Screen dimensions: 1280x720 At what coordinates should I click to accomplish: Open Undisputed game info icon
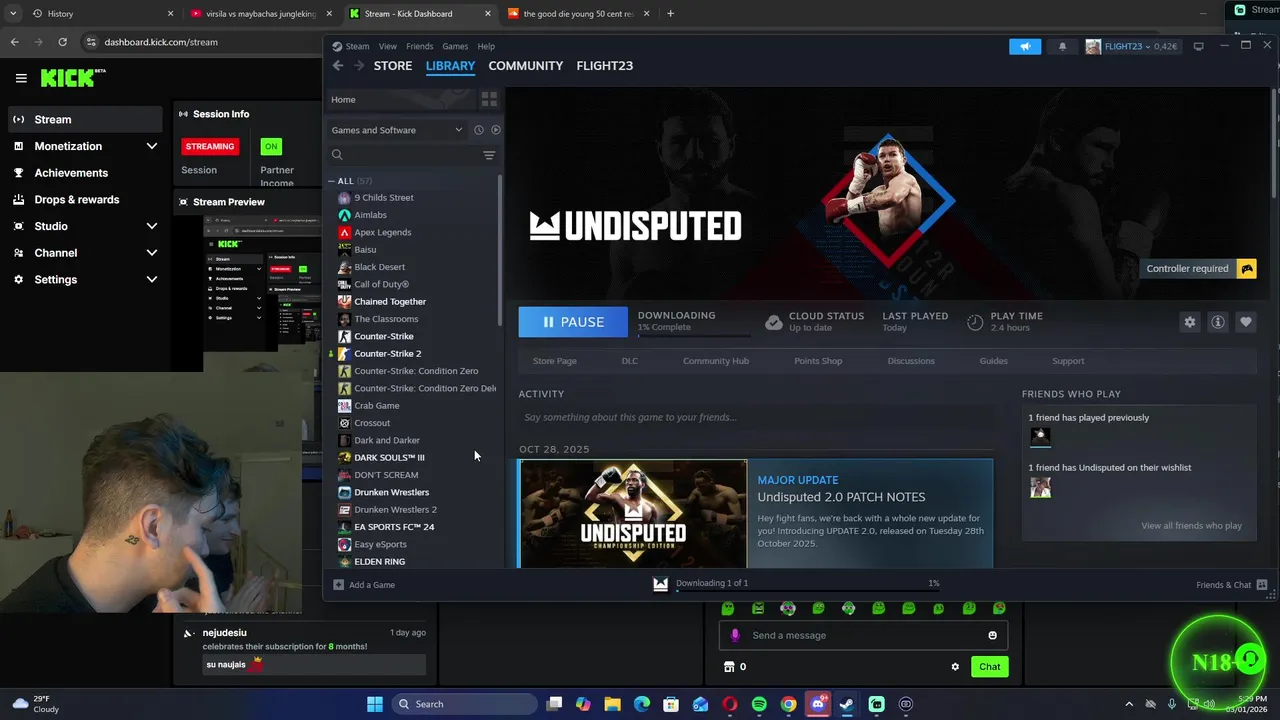pyautogui.click(x=1217, y=322)
